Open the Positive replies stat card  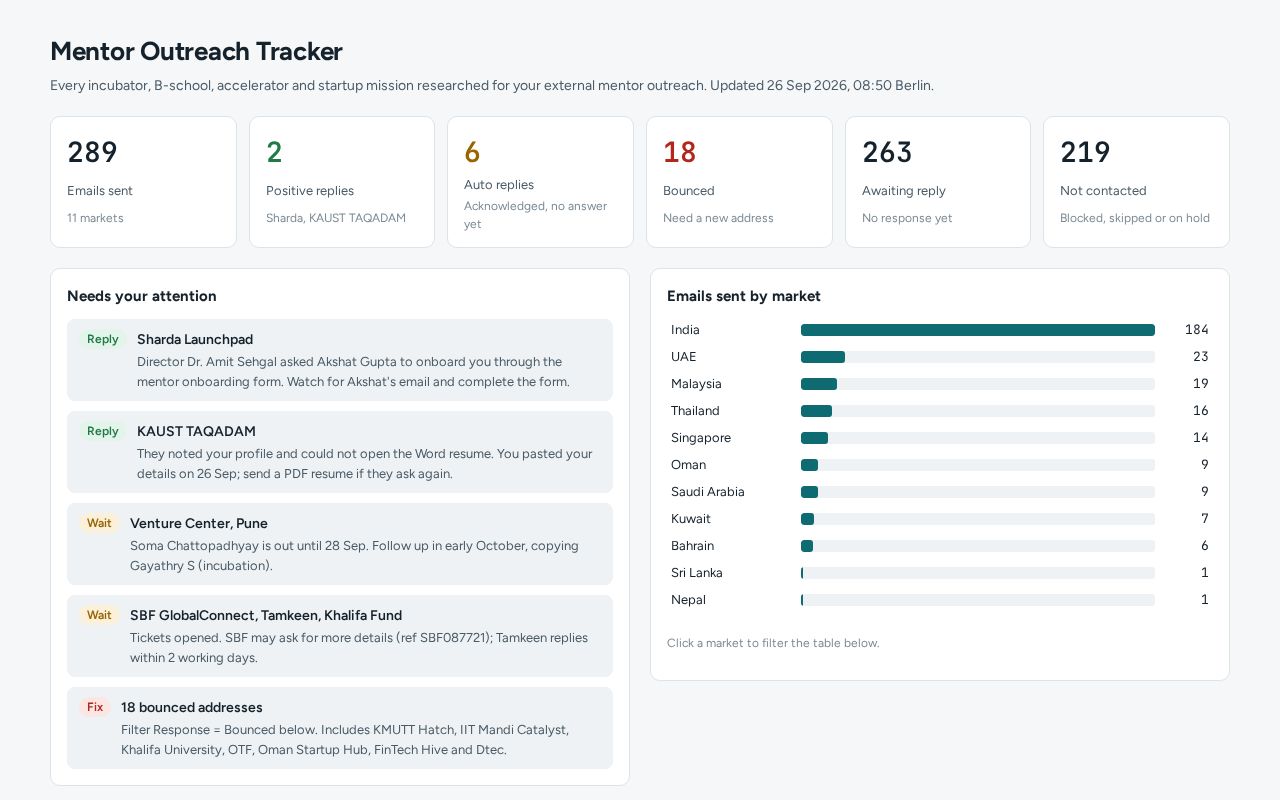[x=342, y=182]
